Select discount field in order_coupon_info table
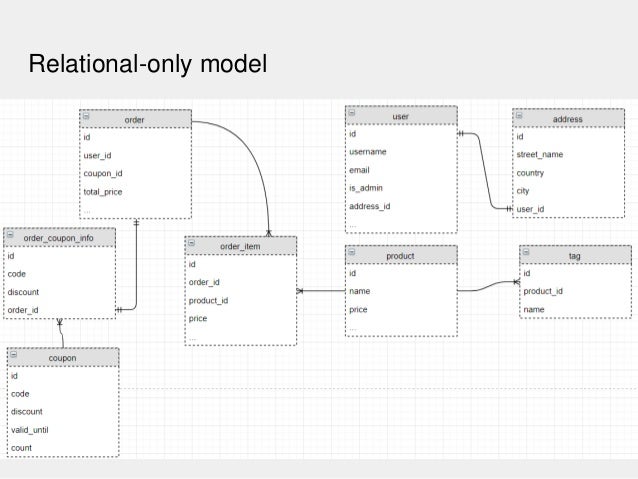The image size is (638, 479). 59,292
